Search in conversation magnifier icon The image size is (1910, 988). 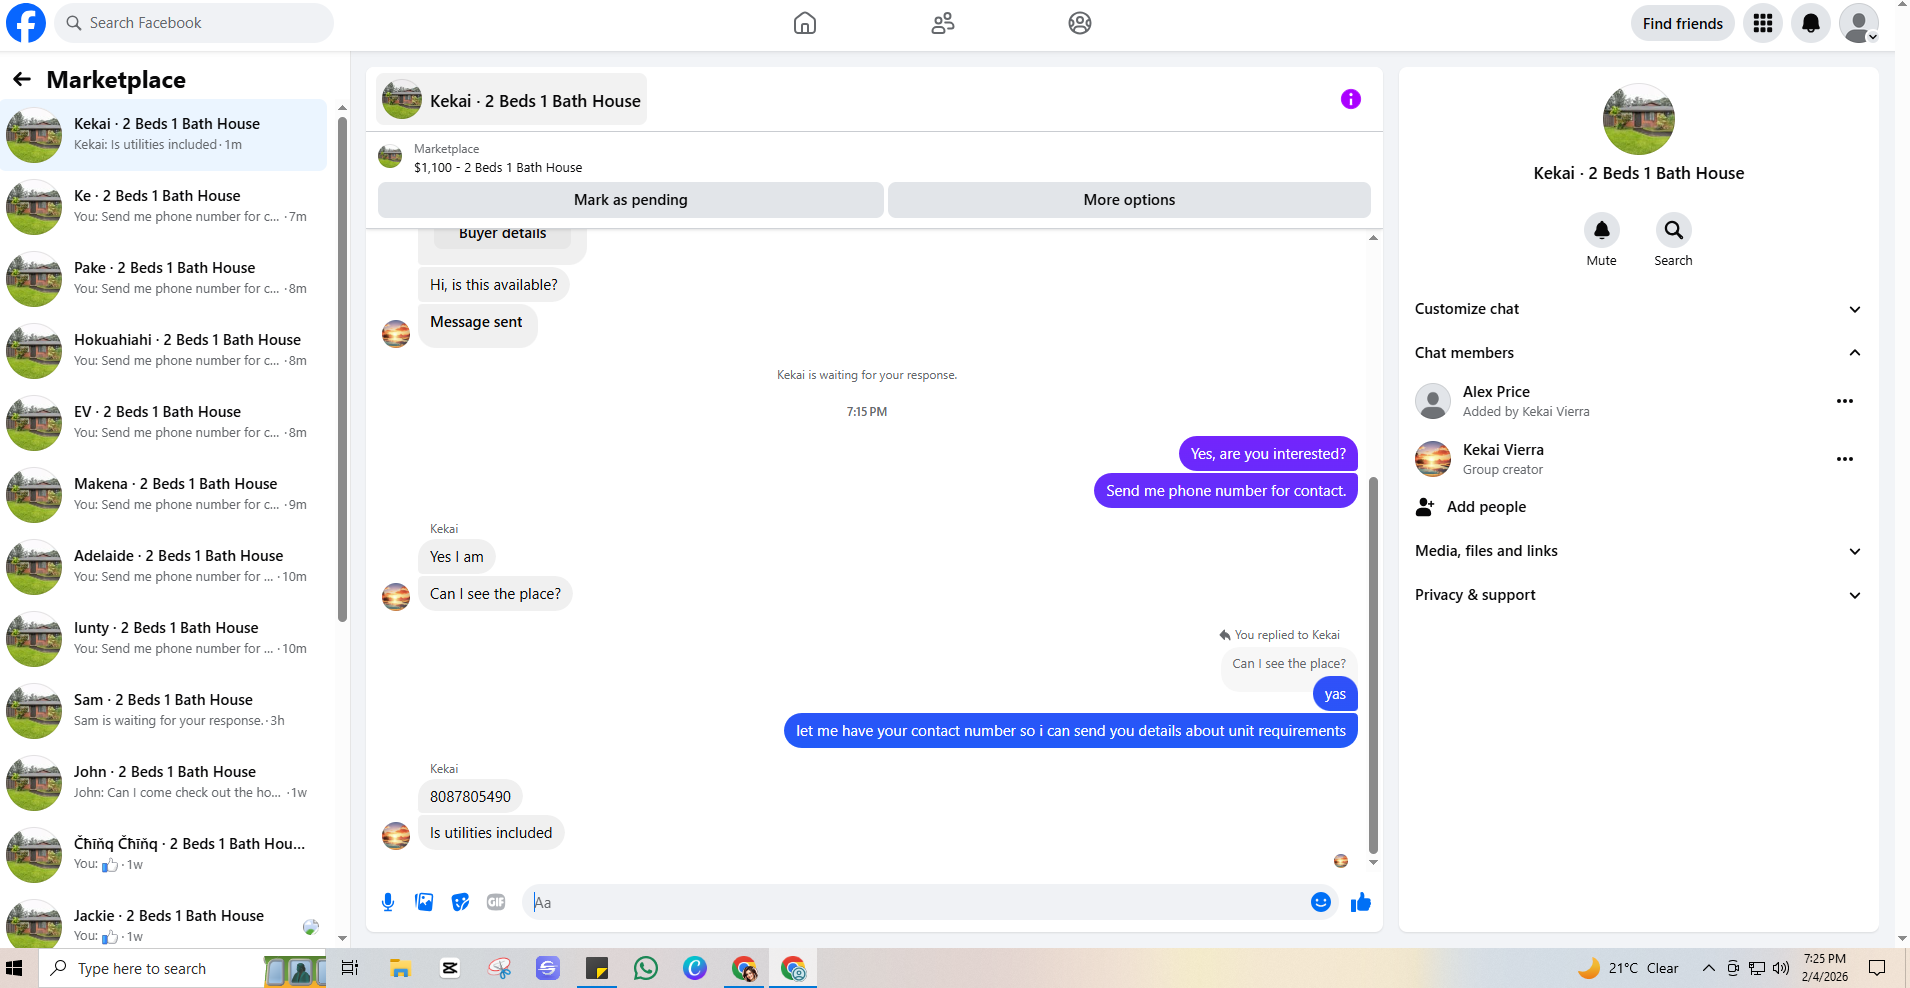(1673, 231)
